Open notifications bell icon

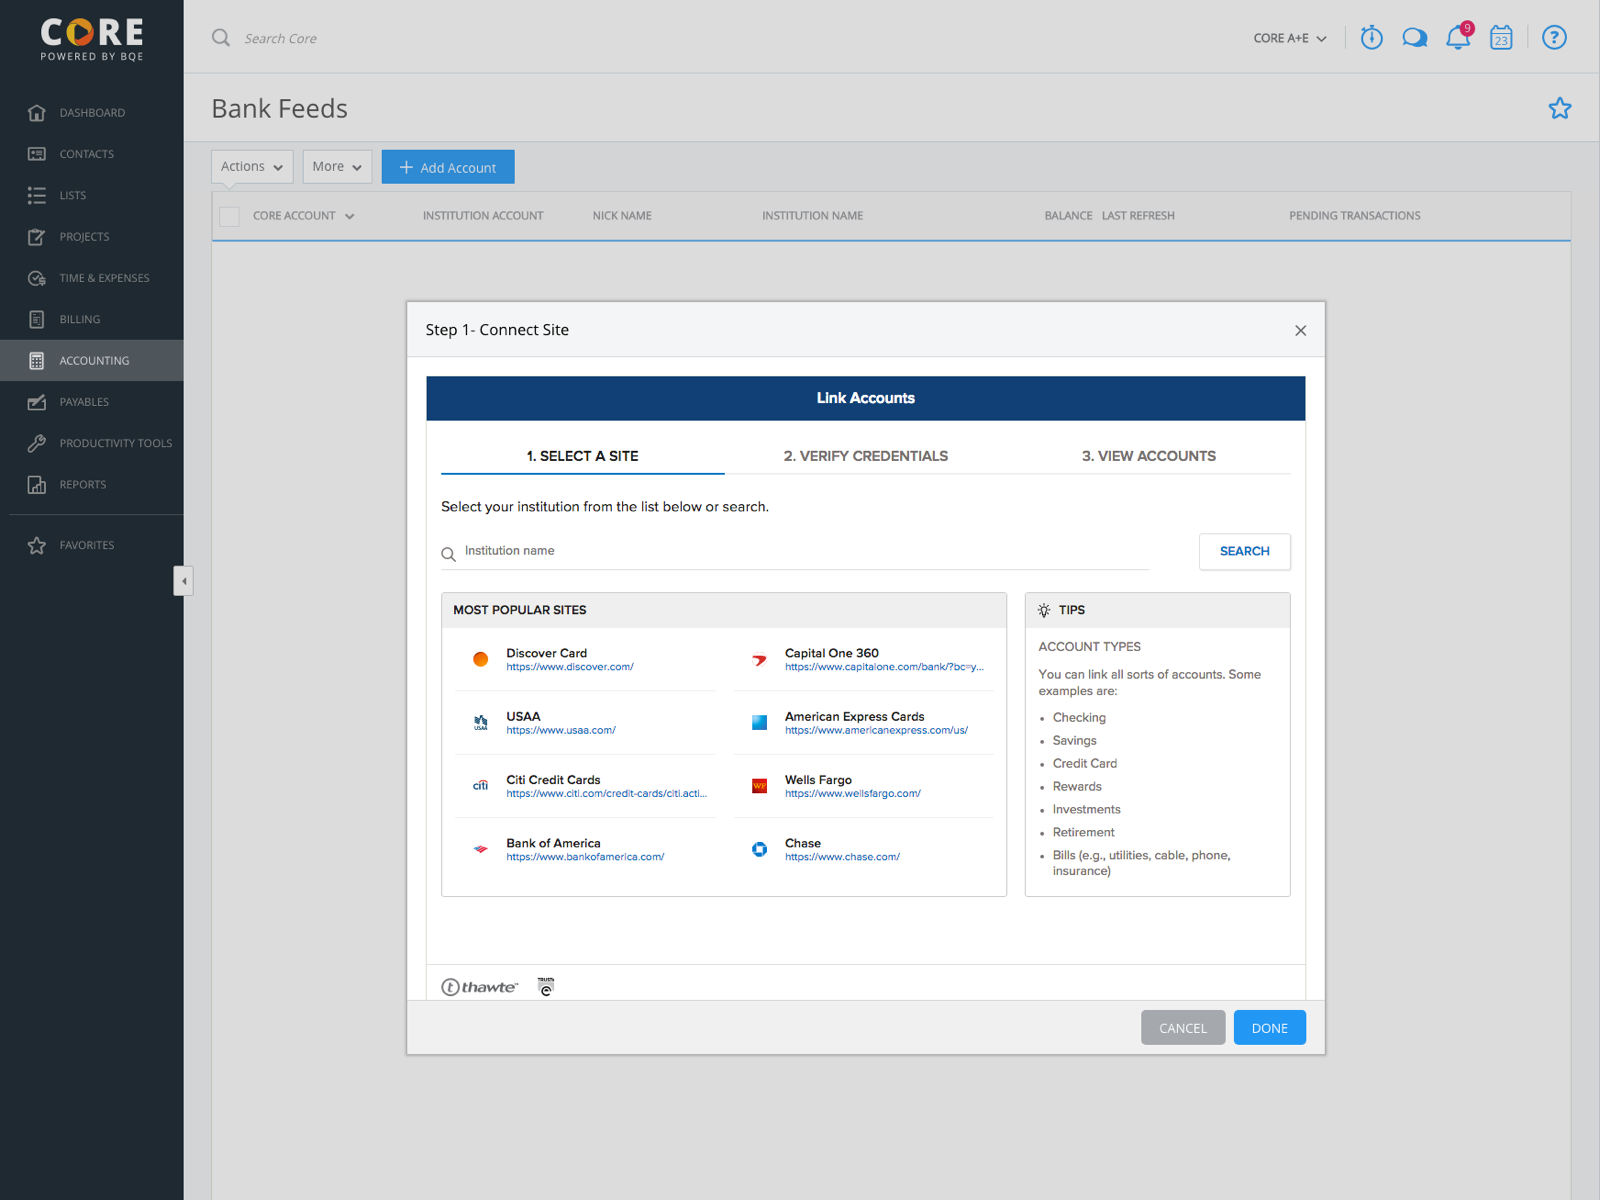click(x=1458, y=38)
